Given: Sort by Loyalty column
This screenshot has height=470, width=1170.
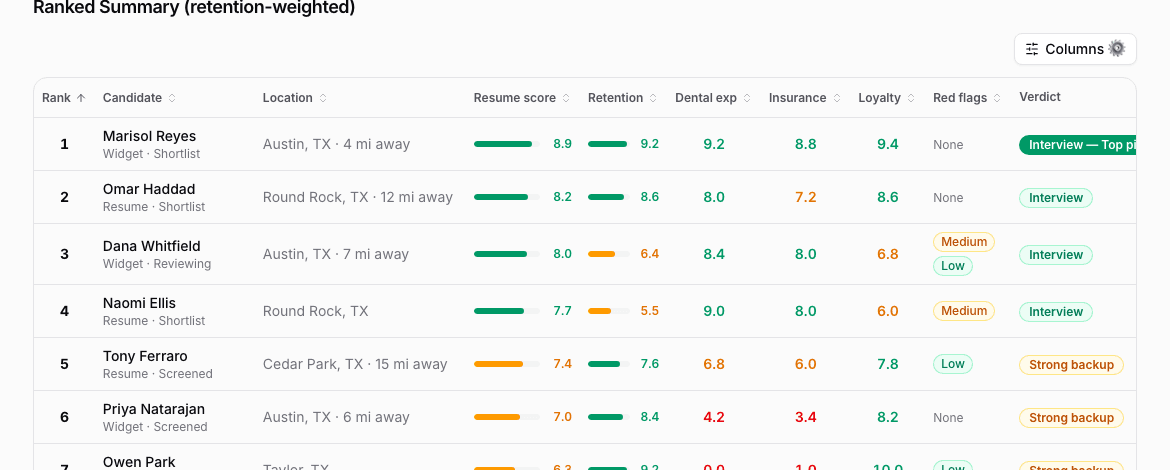Looking at the screenshot, I should point(886,98).
